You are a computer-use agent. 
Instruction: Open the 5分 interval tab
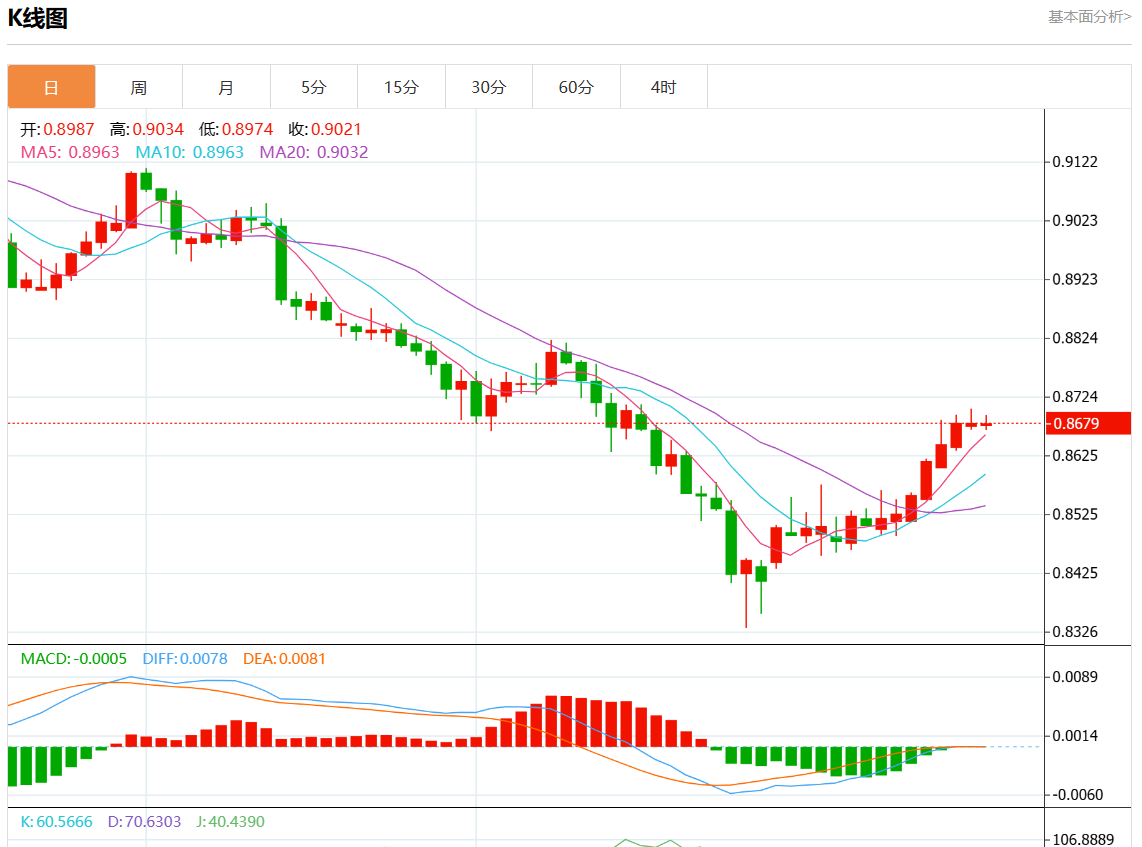click(314, 87)
